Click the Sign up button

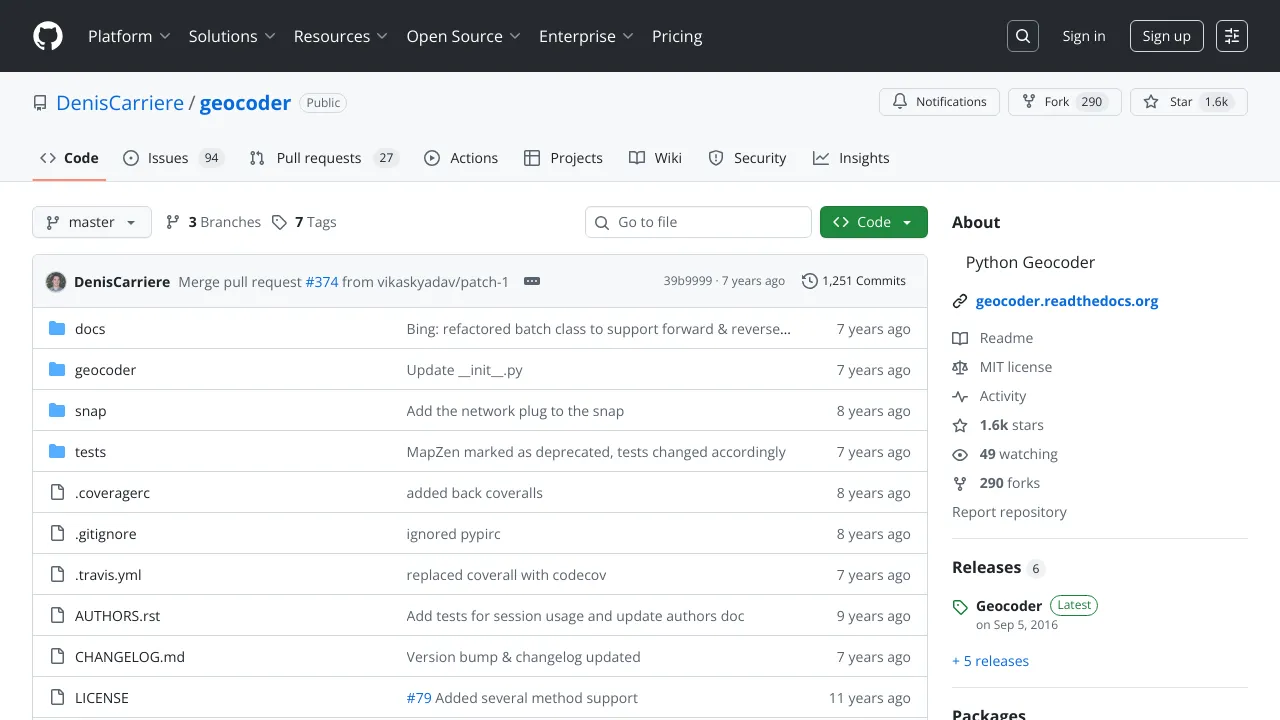(1167, 36)
